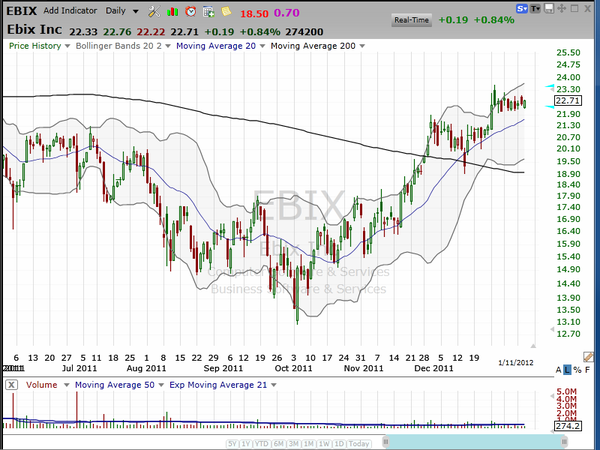Viewport: 600px width, 450px height.
Task: Click the blue S symbol-link icon
Action: [x=521, y=8]
